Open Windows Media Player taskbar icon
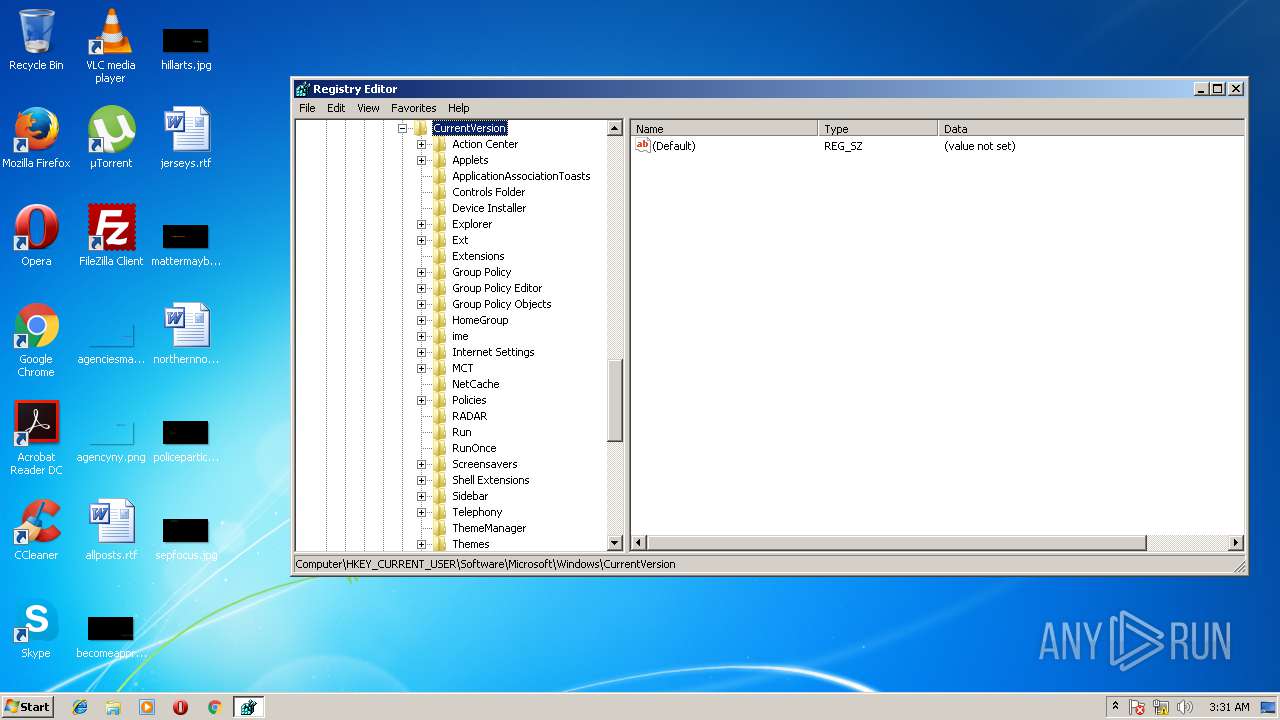1280x720 pixels. 147,707
